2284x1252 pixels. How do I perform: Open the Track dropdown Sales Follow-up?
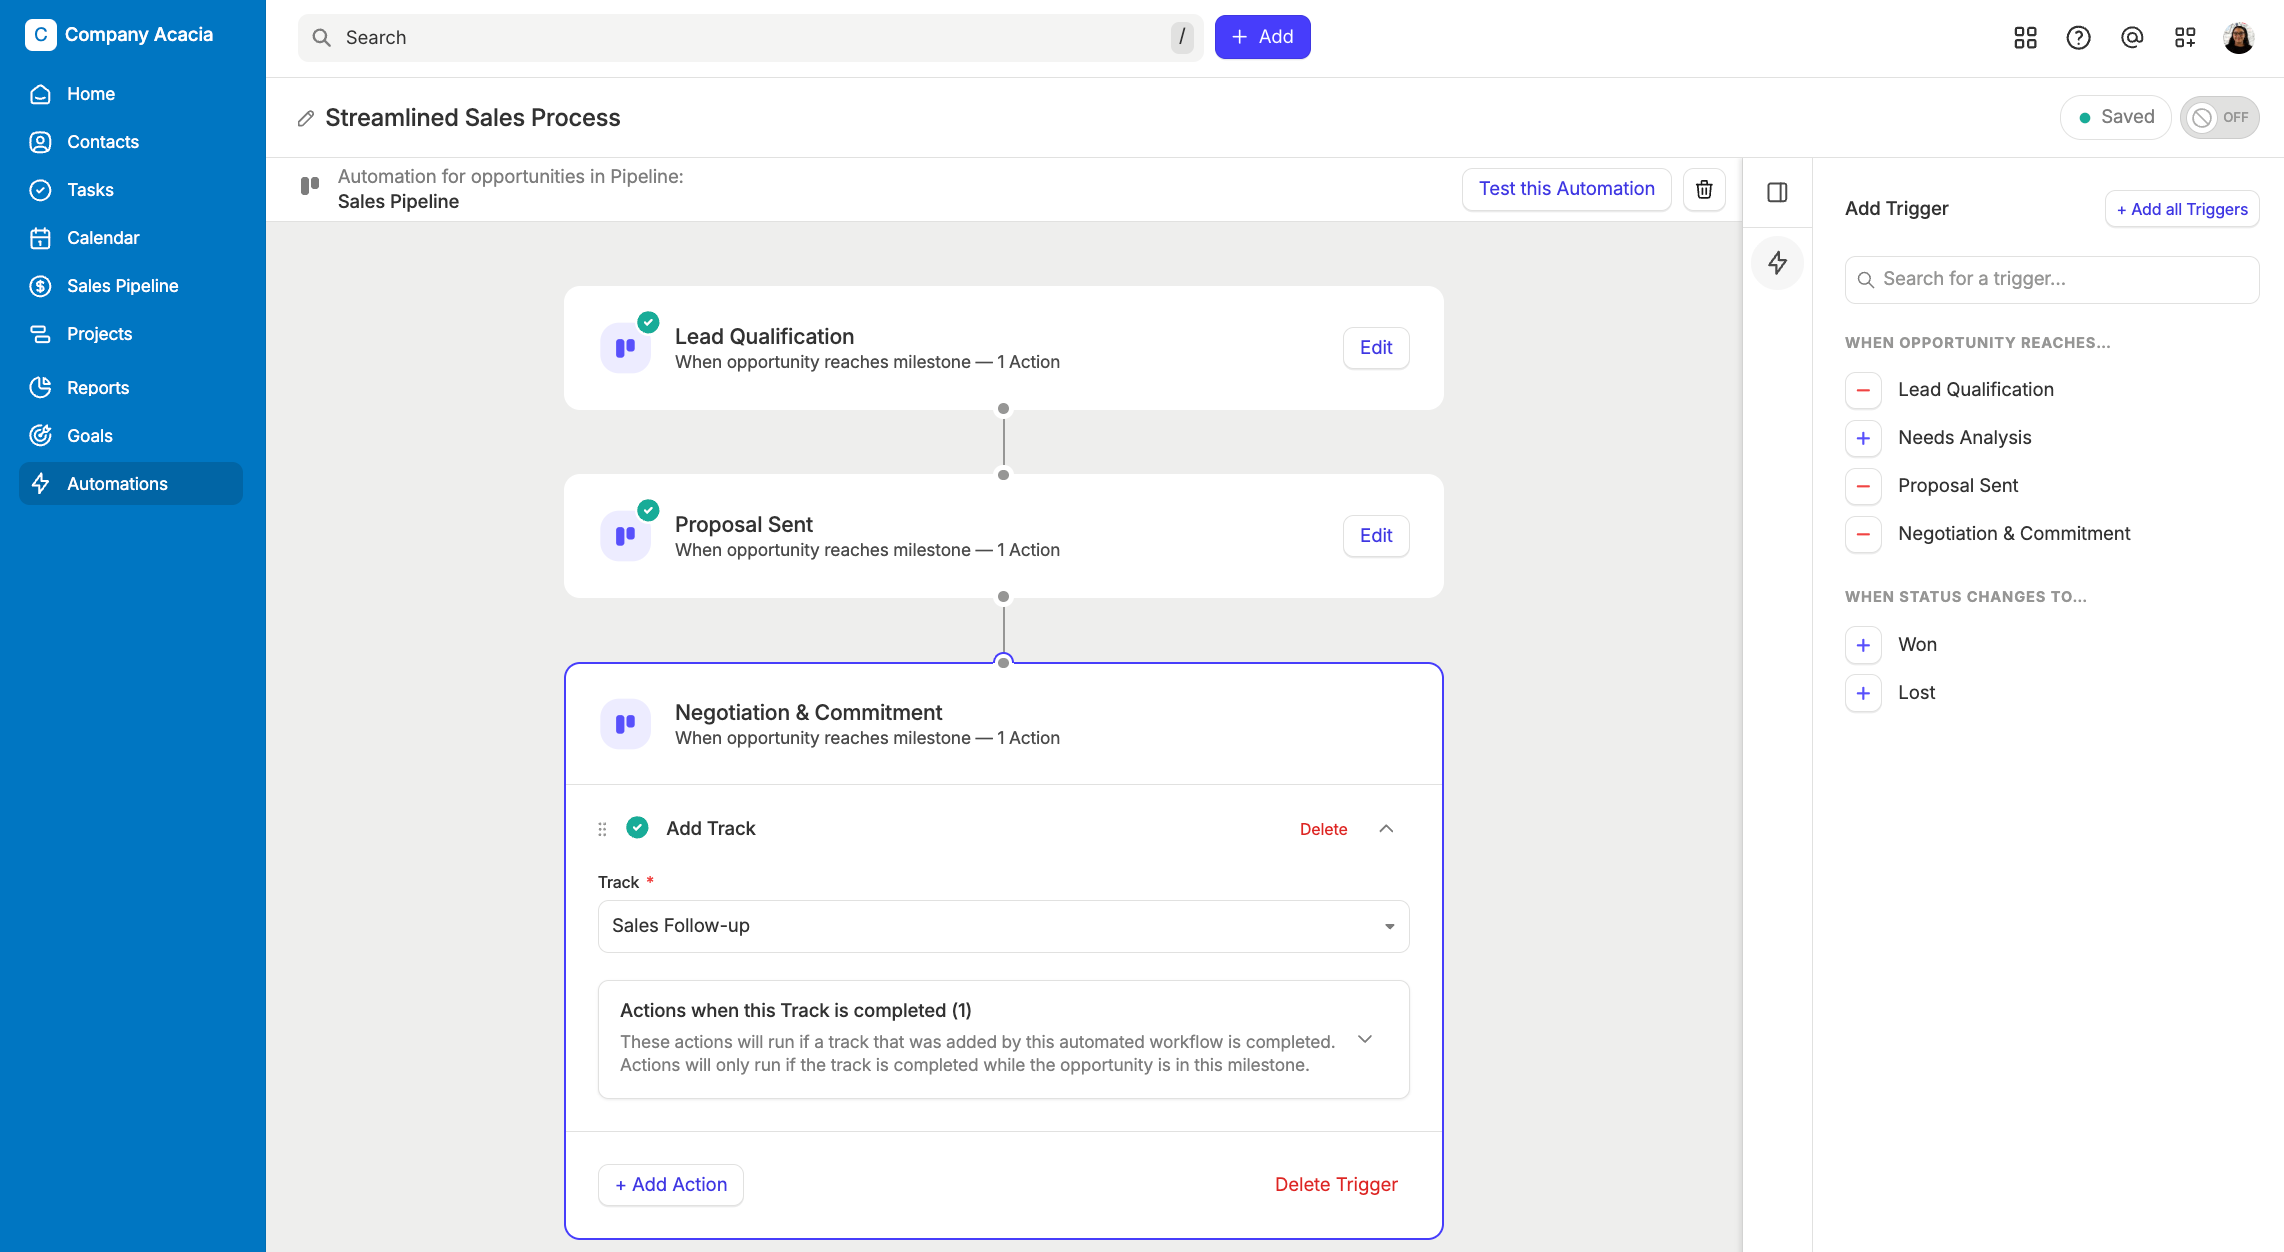1003,926
